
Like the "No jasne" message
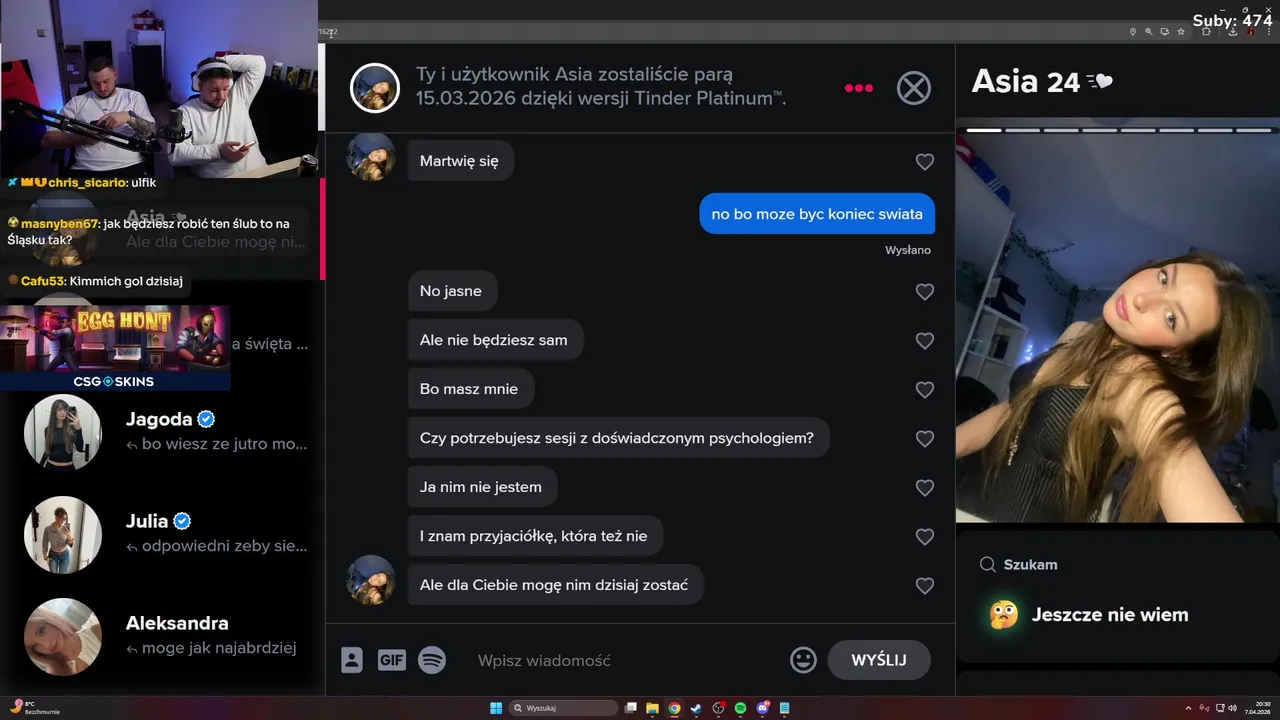tap(925, 292)
